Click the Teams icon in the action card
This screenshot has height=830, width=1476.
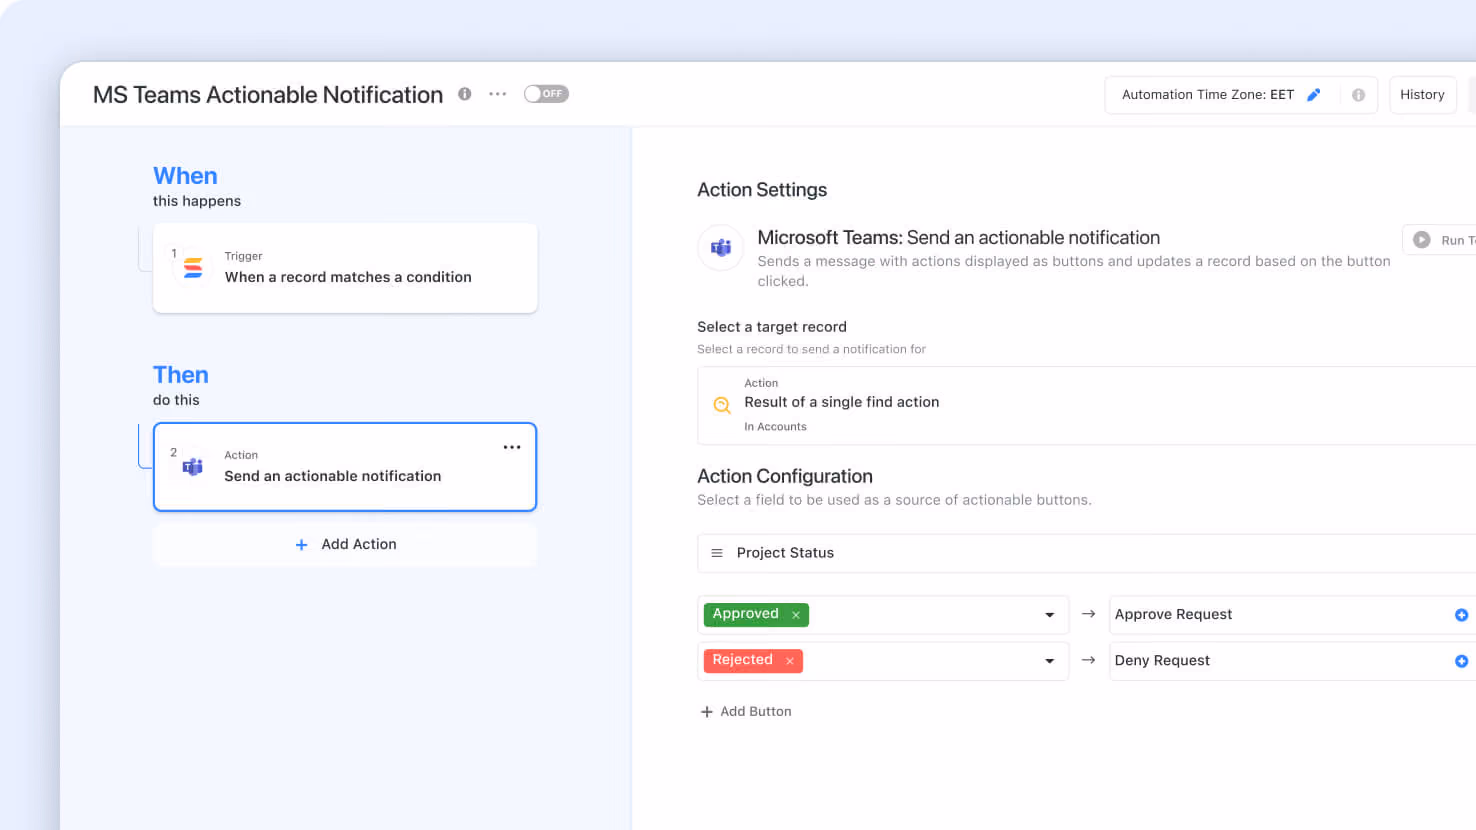[x=193, y=466]
